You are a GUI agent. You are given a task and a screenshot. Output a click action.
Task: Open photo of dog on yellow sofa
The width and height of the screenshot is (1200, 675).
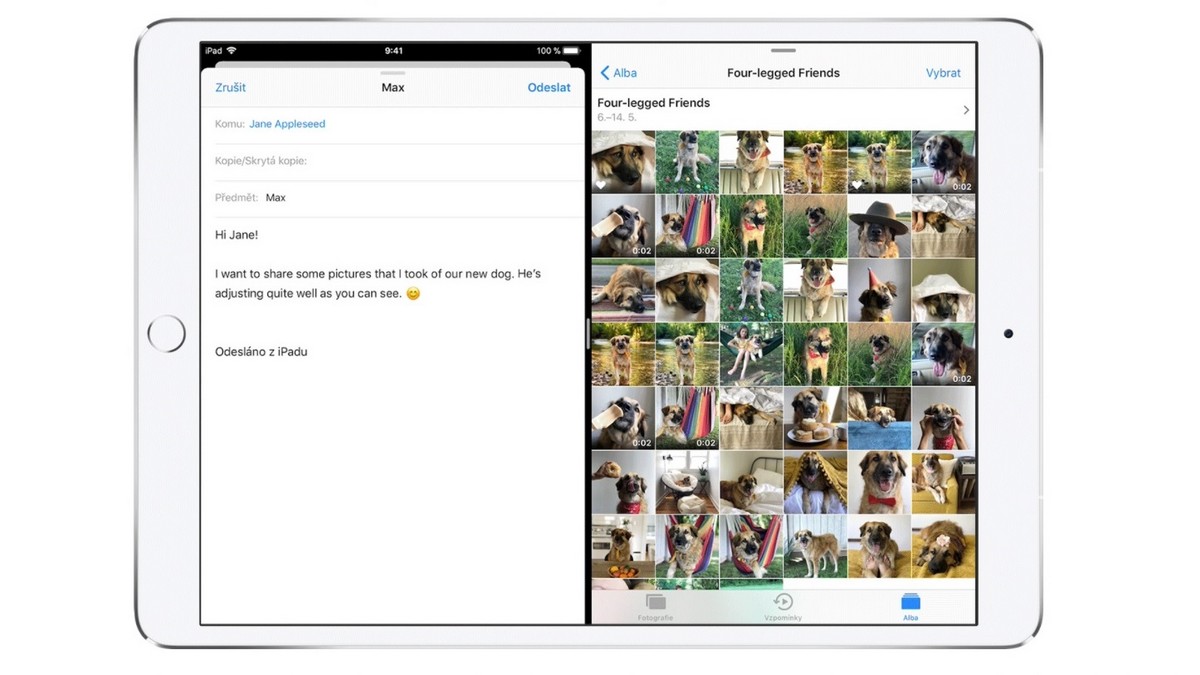(943, 482)
